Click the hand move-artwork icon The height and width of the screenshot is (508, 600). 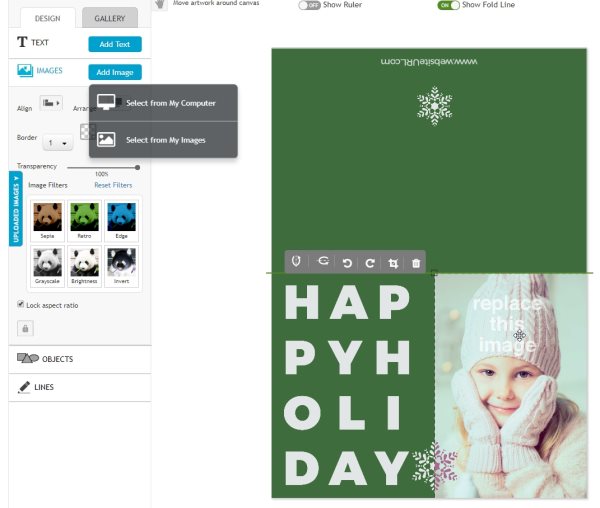(x=160, y=5)
